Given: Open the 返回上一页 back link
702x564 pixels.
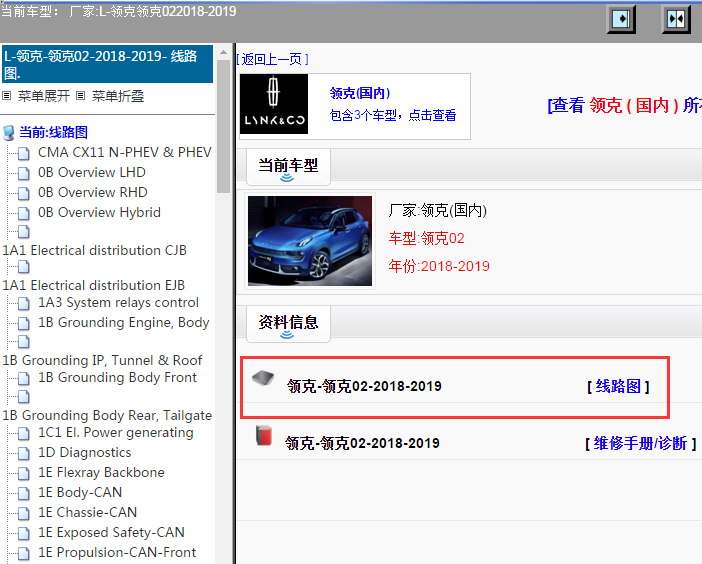Looking at the screenshot, I should [273, 59].
